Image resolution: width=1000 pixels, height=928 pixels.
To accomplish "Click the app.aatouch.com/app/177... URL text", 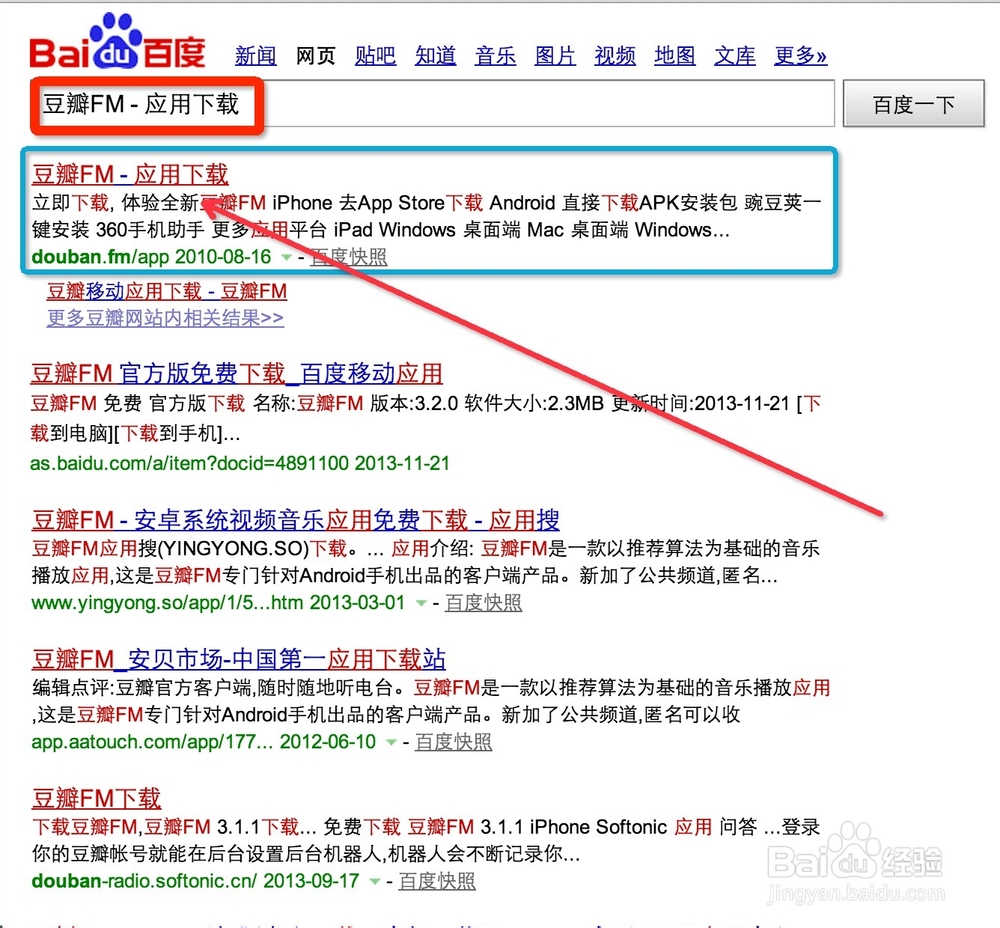I will tap(152, 742).
